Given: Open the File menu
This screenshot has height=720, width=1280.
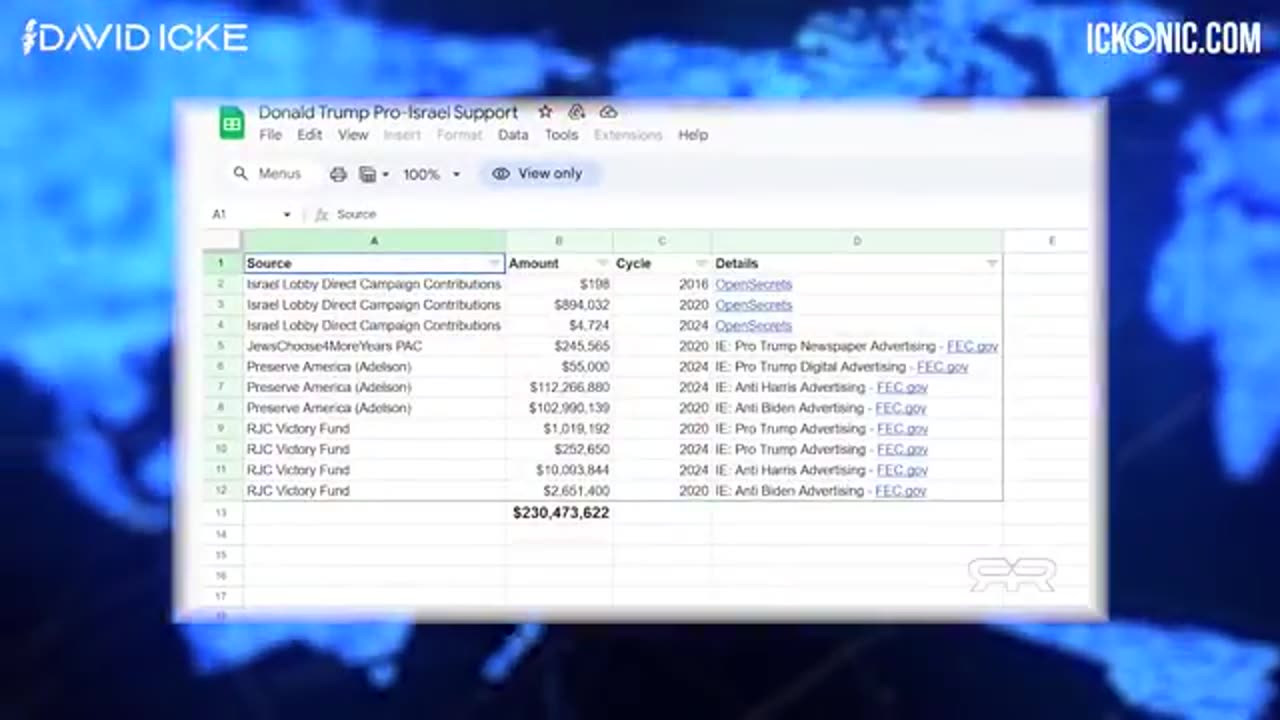Looking at the screenshot, I should pyautogui.click(x=270, y=135).
